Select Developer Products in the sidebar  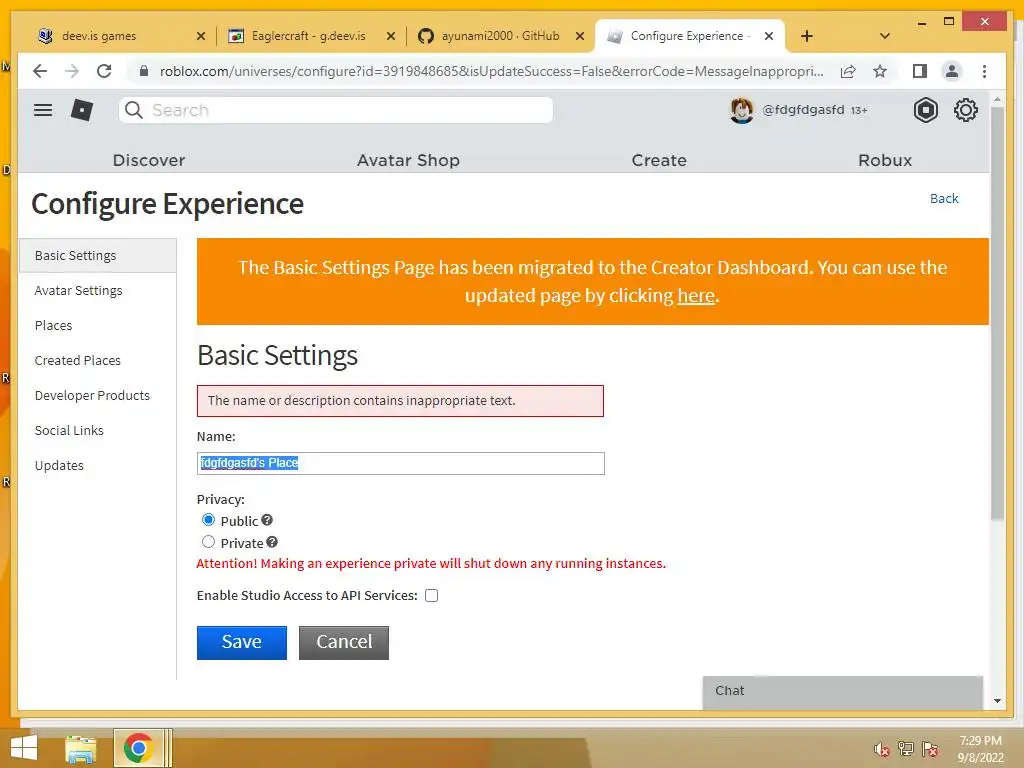click(92, 396)
